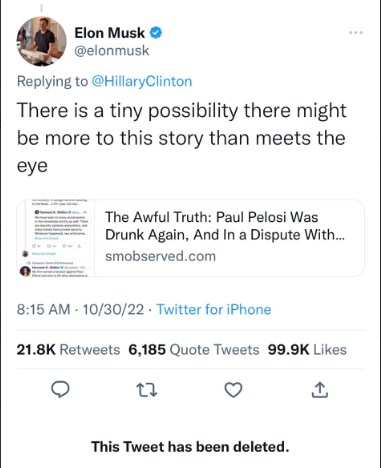Click the retweet arrows icon
The height and width of the screenshot is (468, 381).
coord(147,390)
